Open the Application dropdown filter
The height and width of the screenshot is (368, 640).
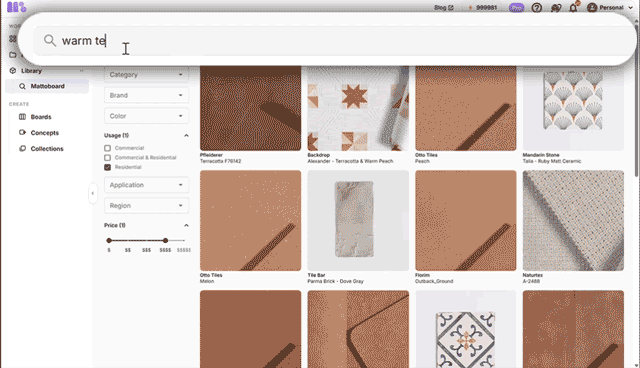click(x=147, y=185)
